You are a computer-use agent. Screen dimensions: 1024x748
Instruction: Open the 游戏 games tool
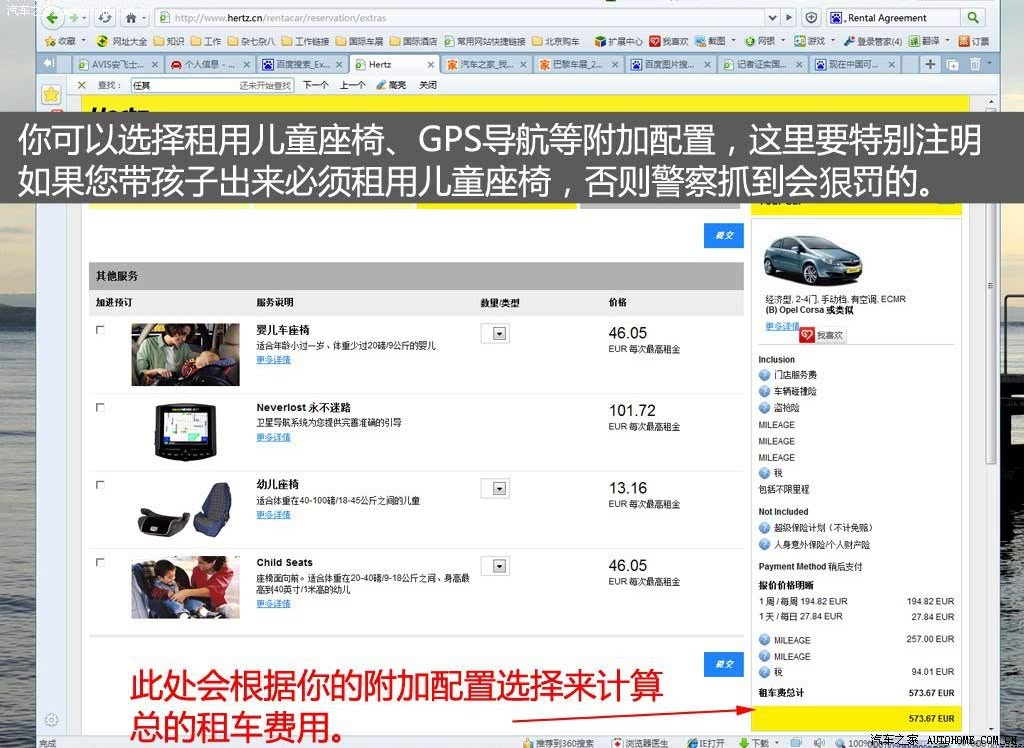pos(810,41)
